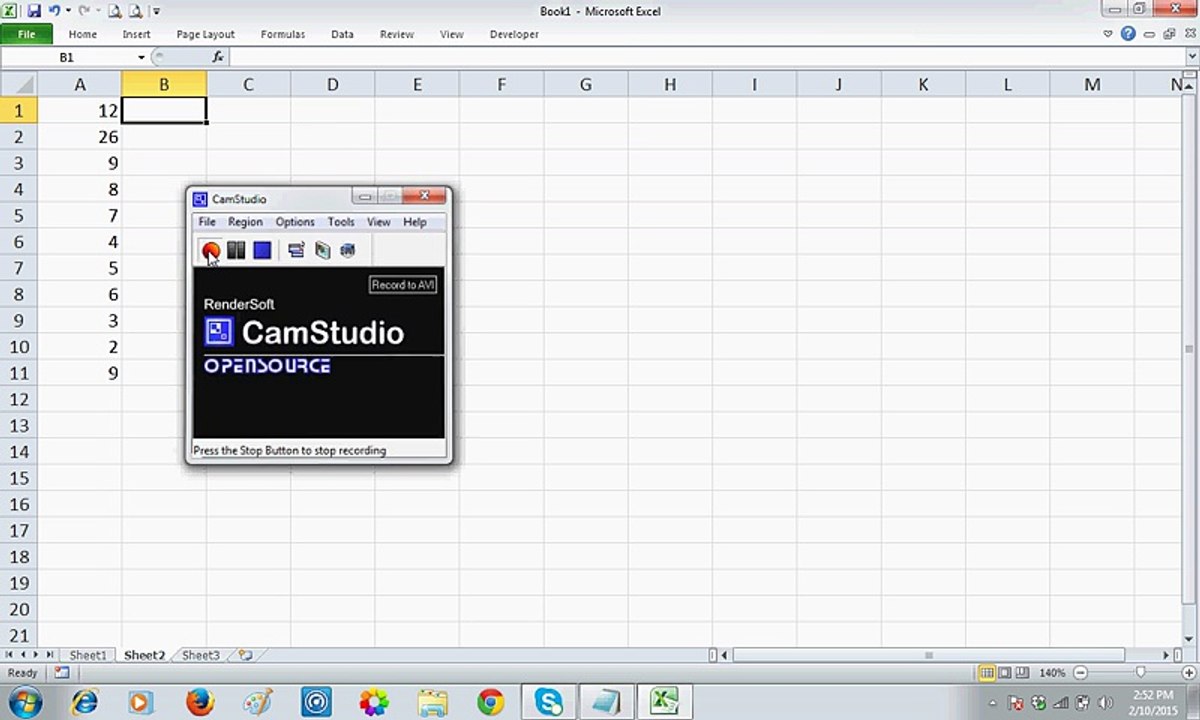Click the Undo arrow in Excel's toolbar
The height and width of the screenshot is (720, 1200).
(54, 11)
